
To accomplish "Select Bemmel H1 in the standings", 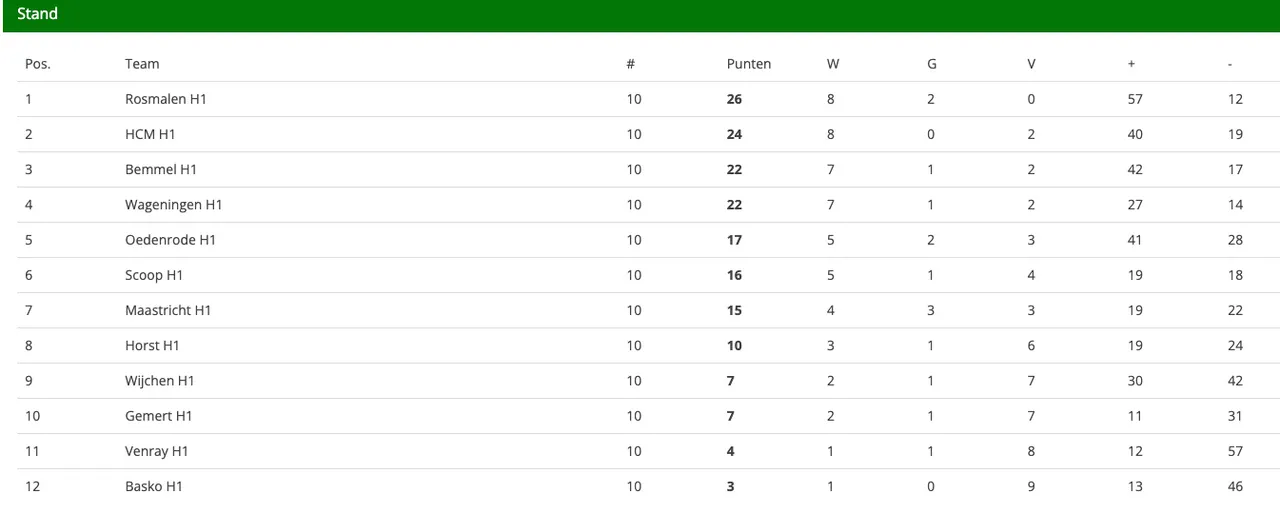I will click(161, 169).
